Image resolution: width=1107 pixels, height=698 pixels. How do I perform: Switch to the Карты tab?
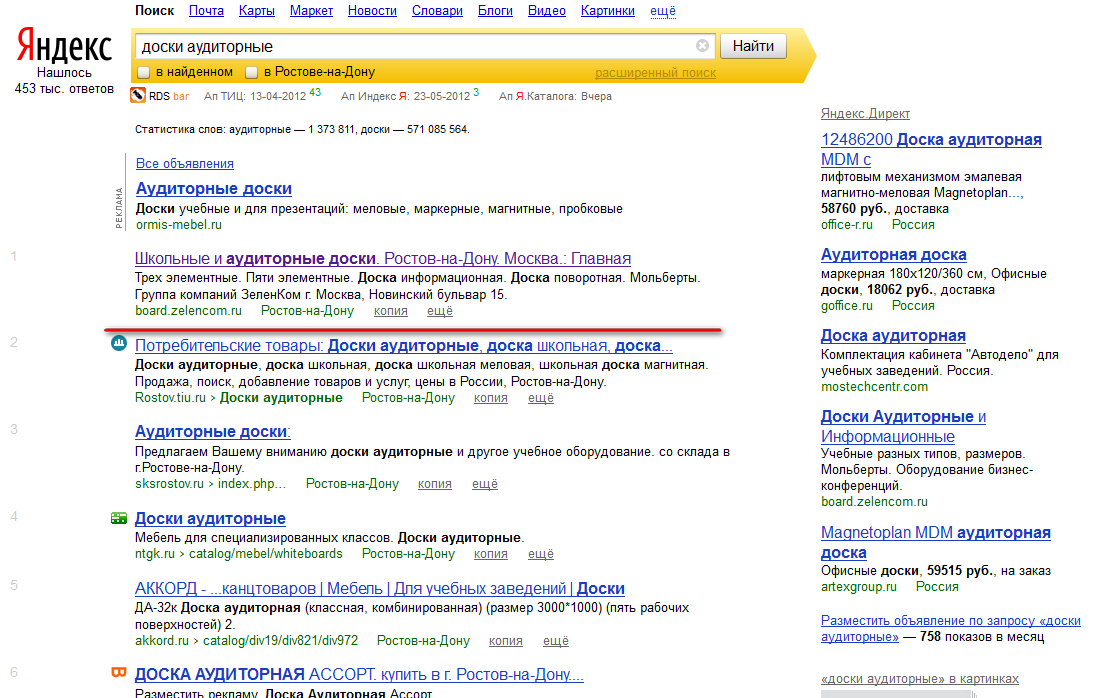[x=257, y=11]
